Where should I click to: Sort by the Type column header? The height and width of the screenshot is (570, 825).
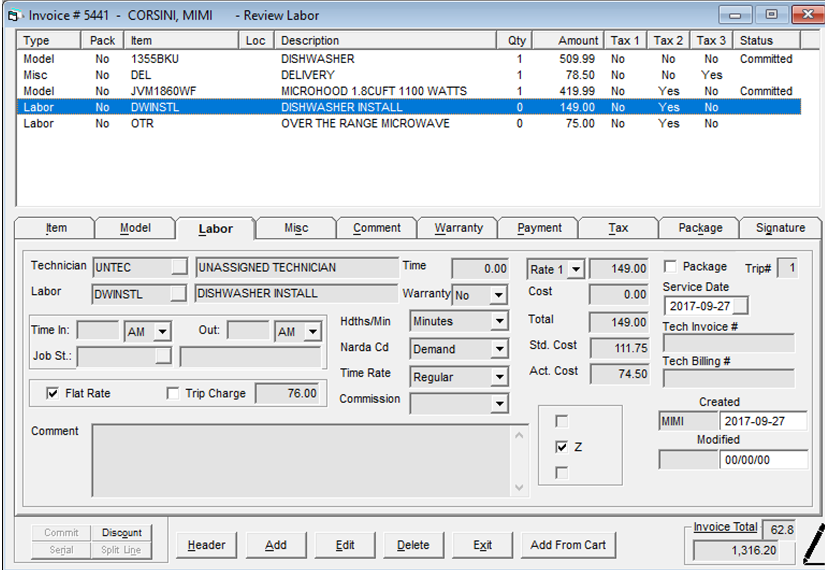click(49, 41)
